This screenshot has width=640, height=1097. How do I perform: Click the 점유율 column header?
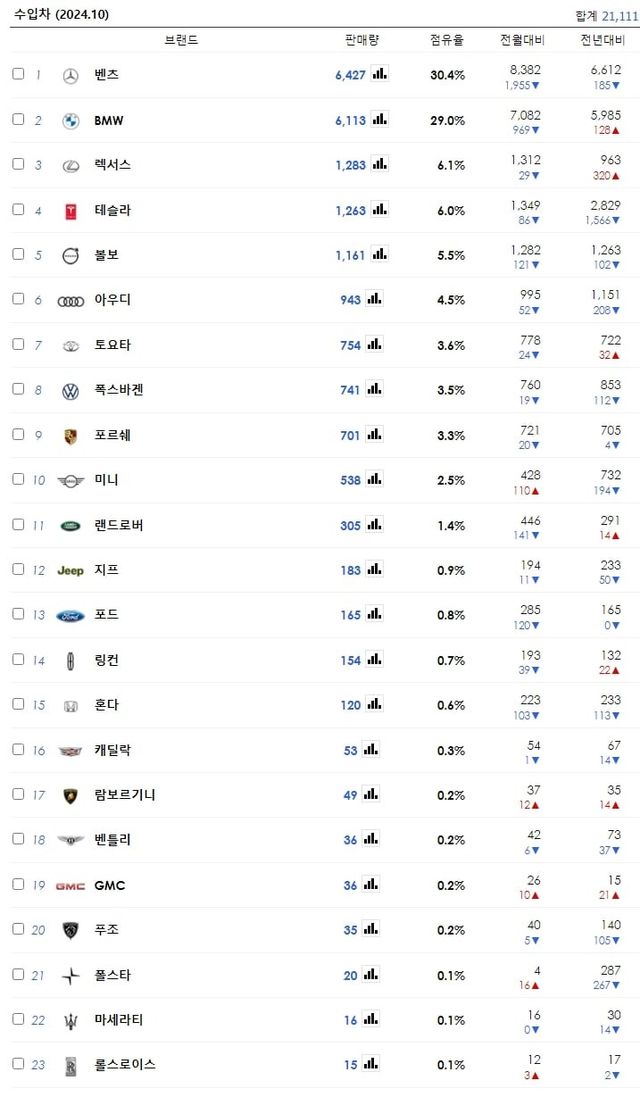447,40
